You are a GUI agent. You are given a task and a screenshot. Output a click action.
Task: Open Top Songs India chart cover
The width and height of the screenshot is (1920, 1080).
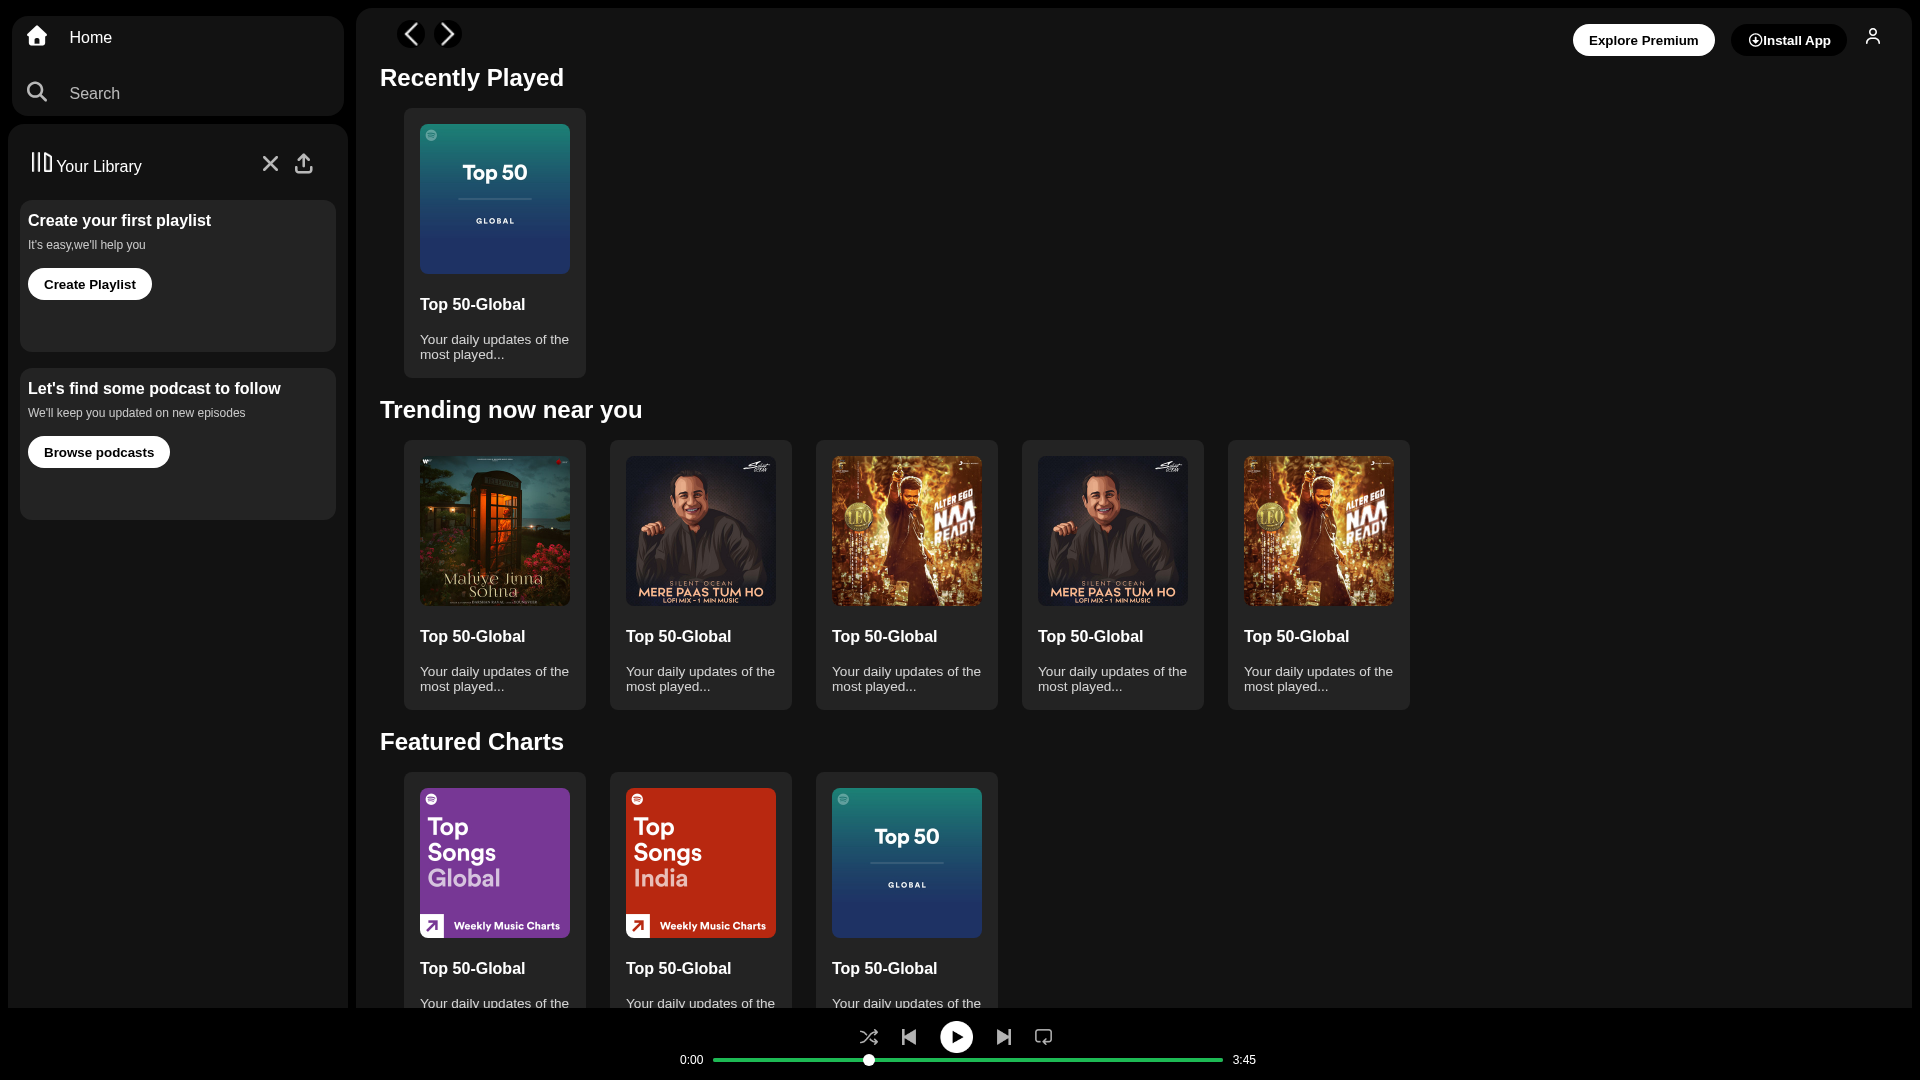701,863
